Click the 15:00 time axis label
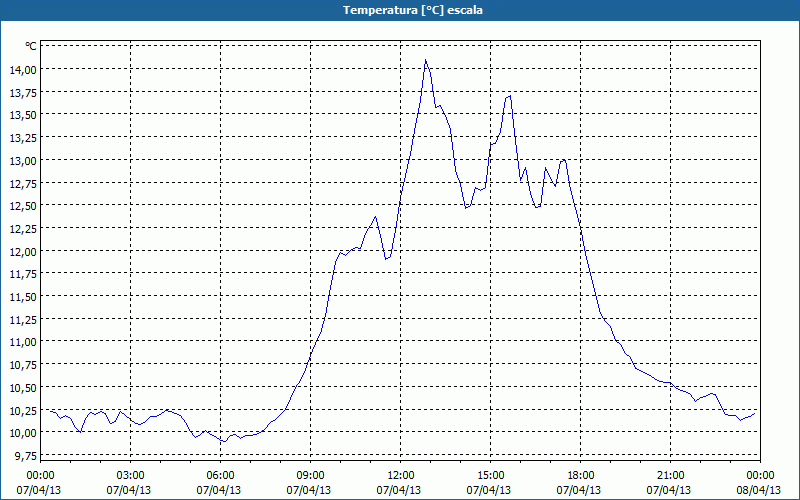 click(x=490, y=476)
